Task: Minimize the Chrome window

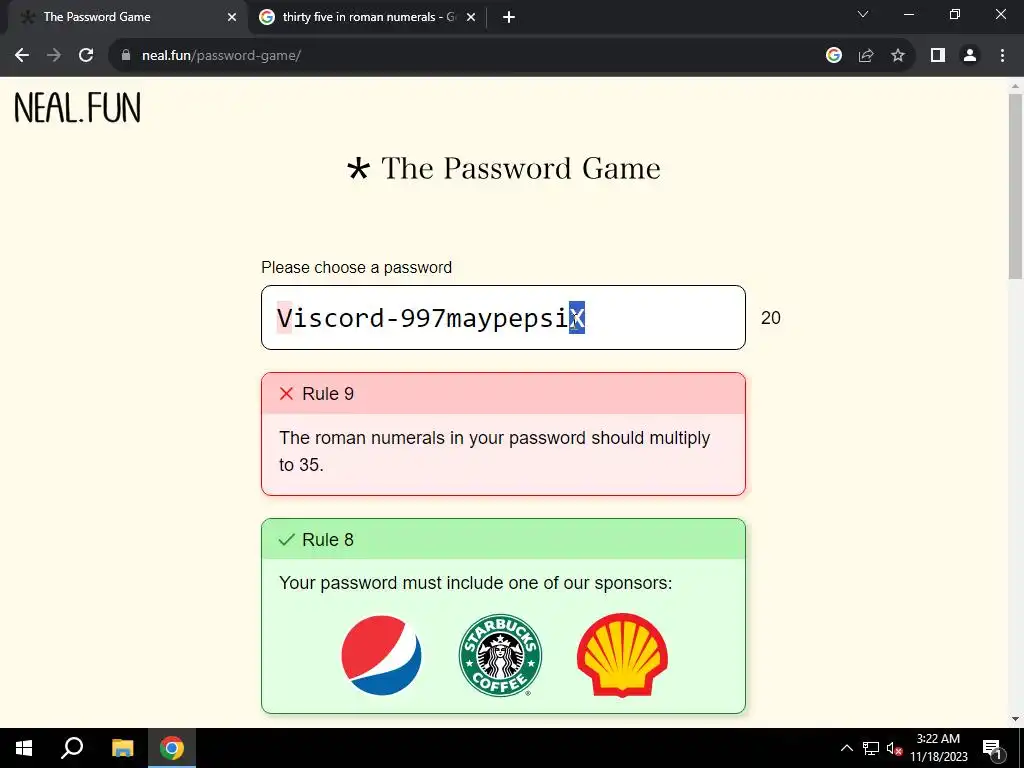Action: 908,14
